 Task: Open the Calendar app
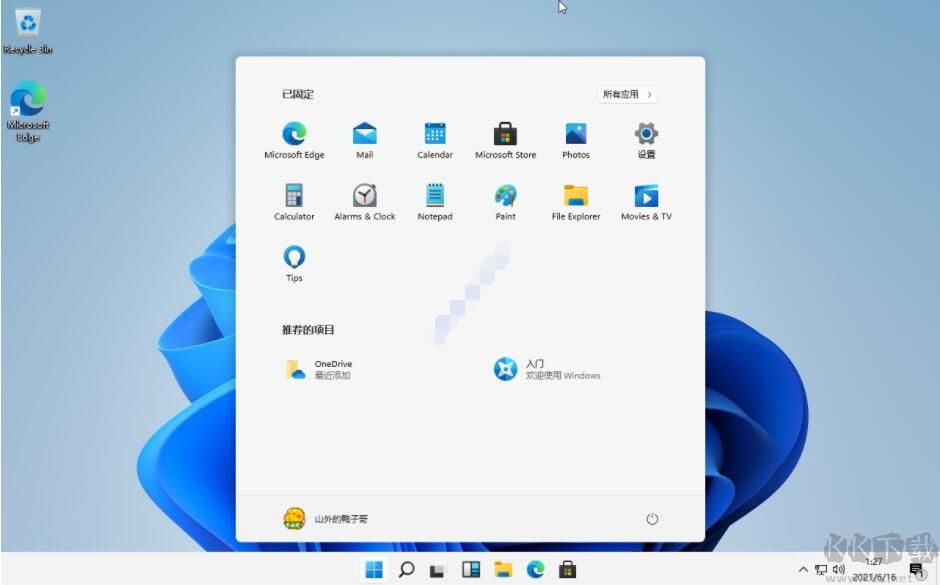(x=435, y=140)
